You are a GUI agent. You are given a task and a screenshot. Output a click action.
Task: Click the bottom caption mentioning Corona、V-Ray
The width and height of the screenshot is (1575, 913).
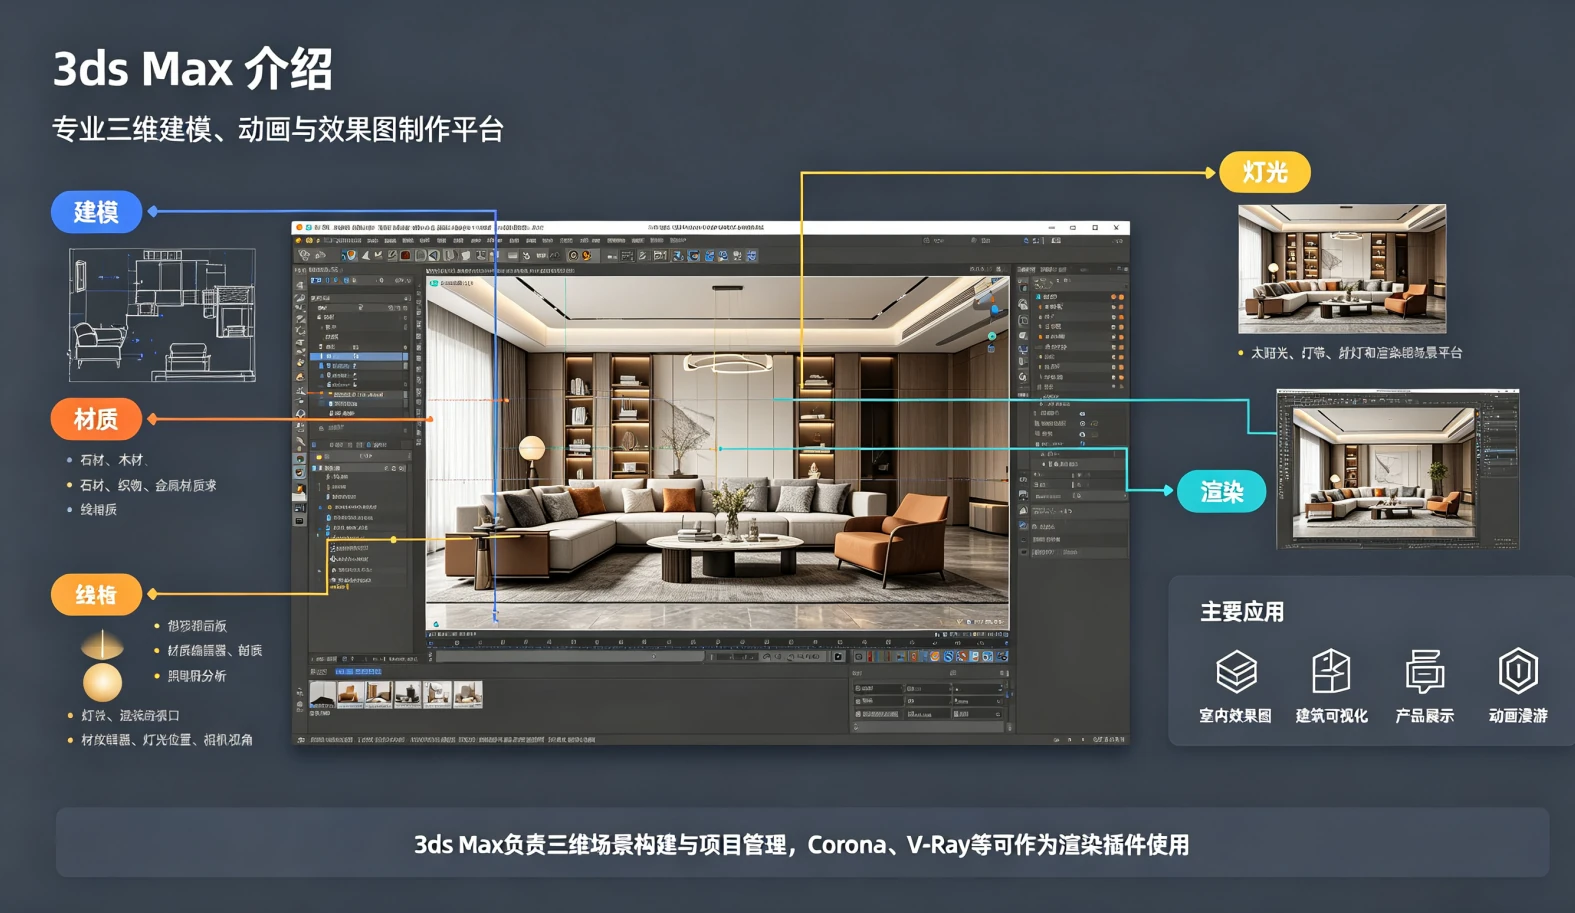802,845
